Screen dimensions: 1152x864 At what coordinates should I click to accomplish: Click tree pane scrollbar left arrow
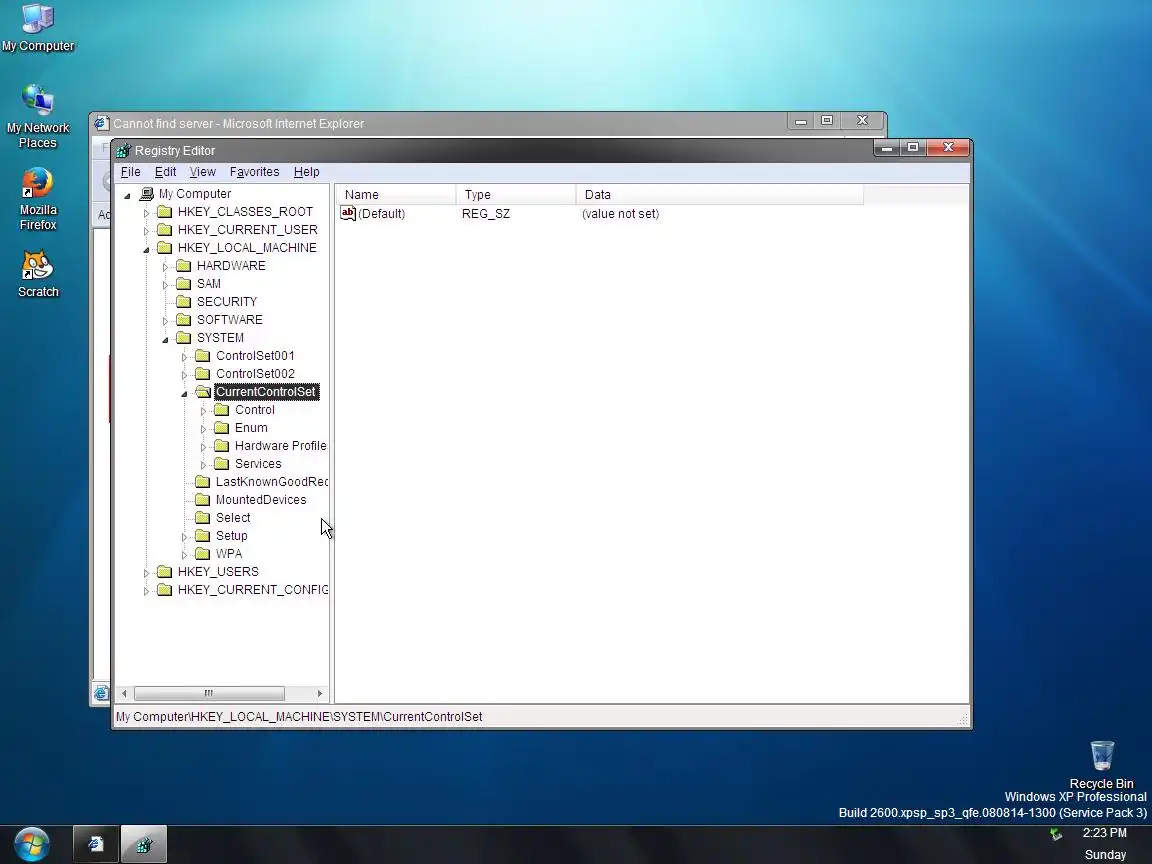click(124, 694)
